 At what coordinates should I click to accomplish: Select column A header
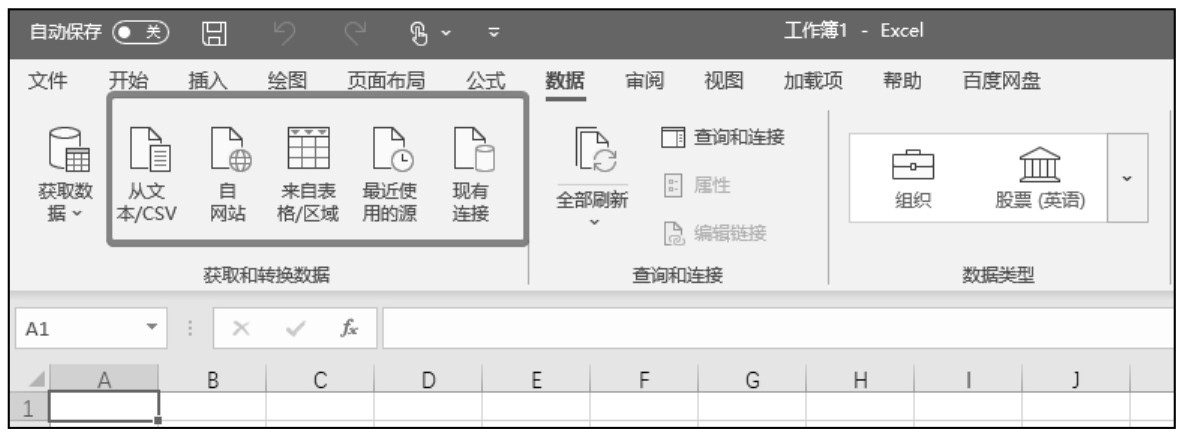click(104, 380)
